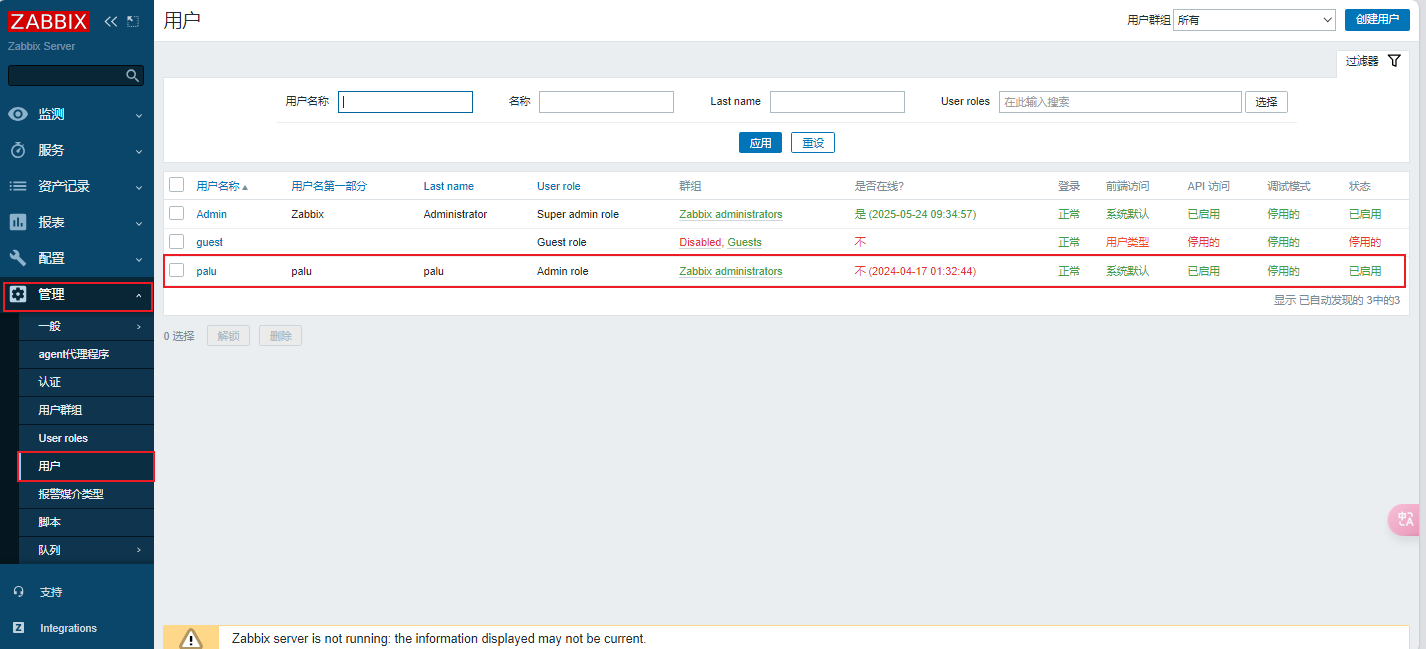The image size is (1426, 649).
Task: Click the clock icon for 服务
Action: tap(18, 150)
